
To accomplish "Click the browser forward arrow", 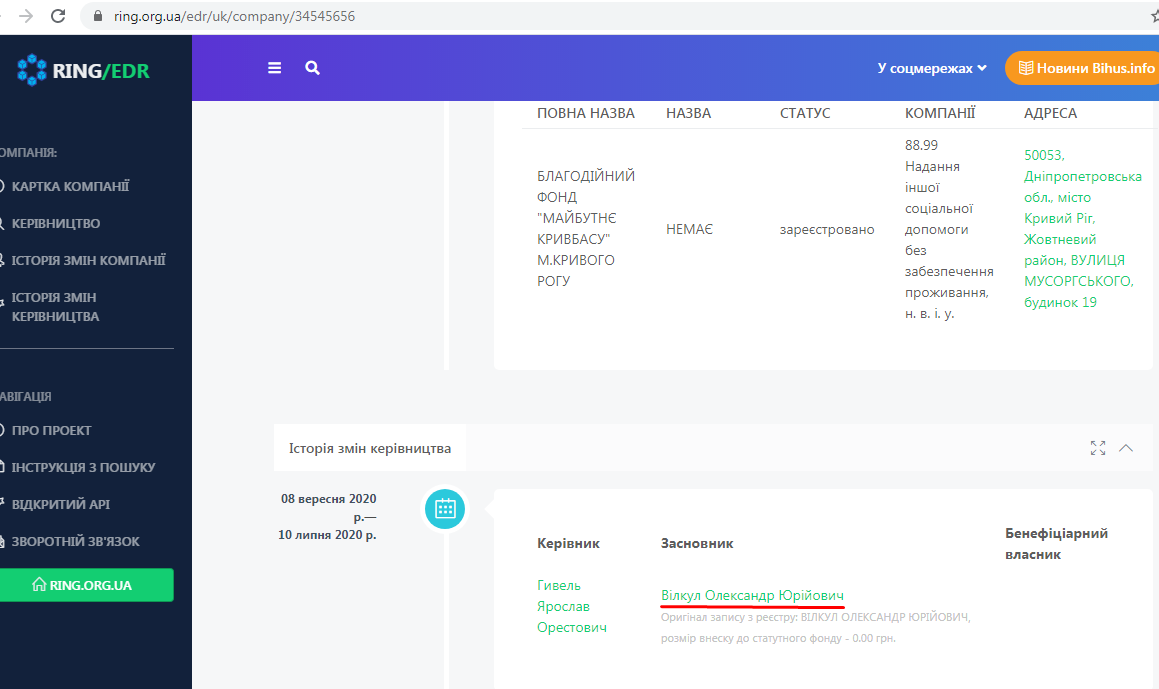I will [x=26, y=16].
